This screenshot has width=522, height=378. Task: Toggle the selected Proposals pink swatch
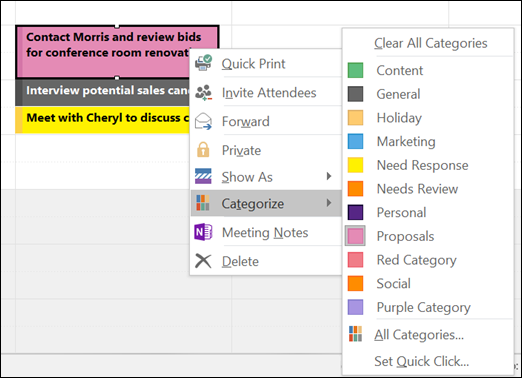[x=355, y=236]
